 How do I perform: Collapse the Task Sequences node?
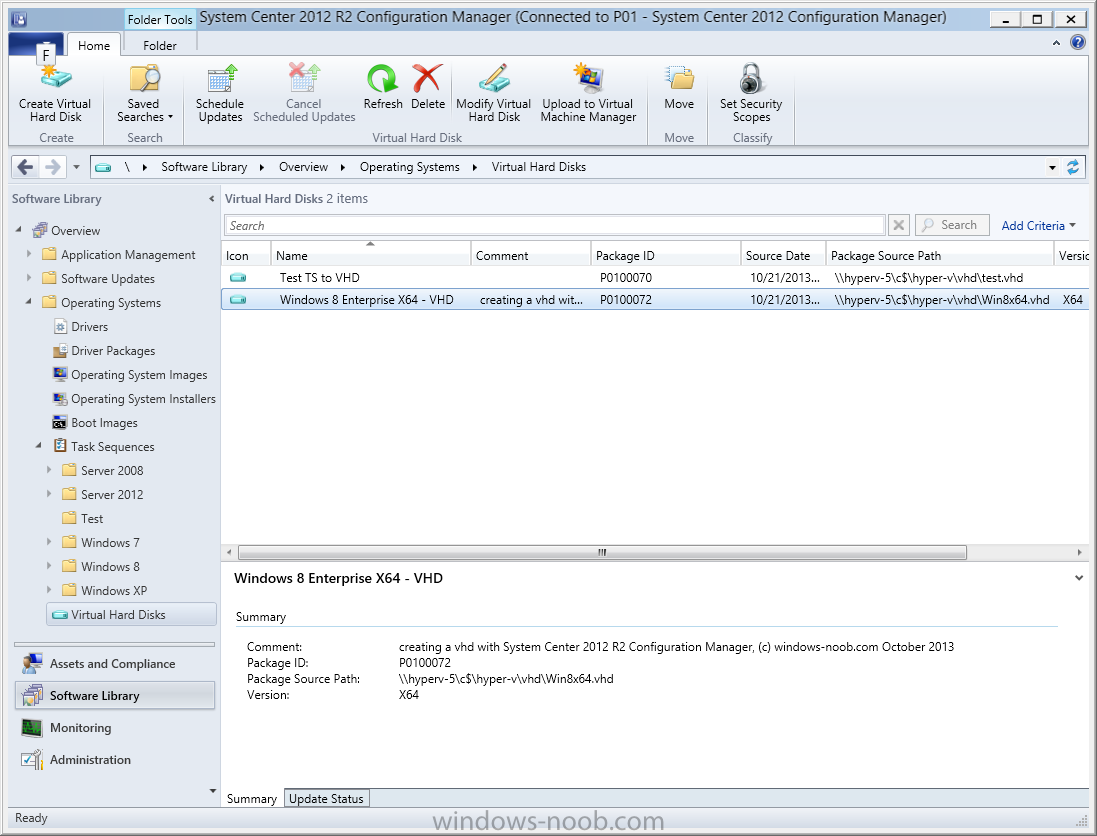coord(38,446)
